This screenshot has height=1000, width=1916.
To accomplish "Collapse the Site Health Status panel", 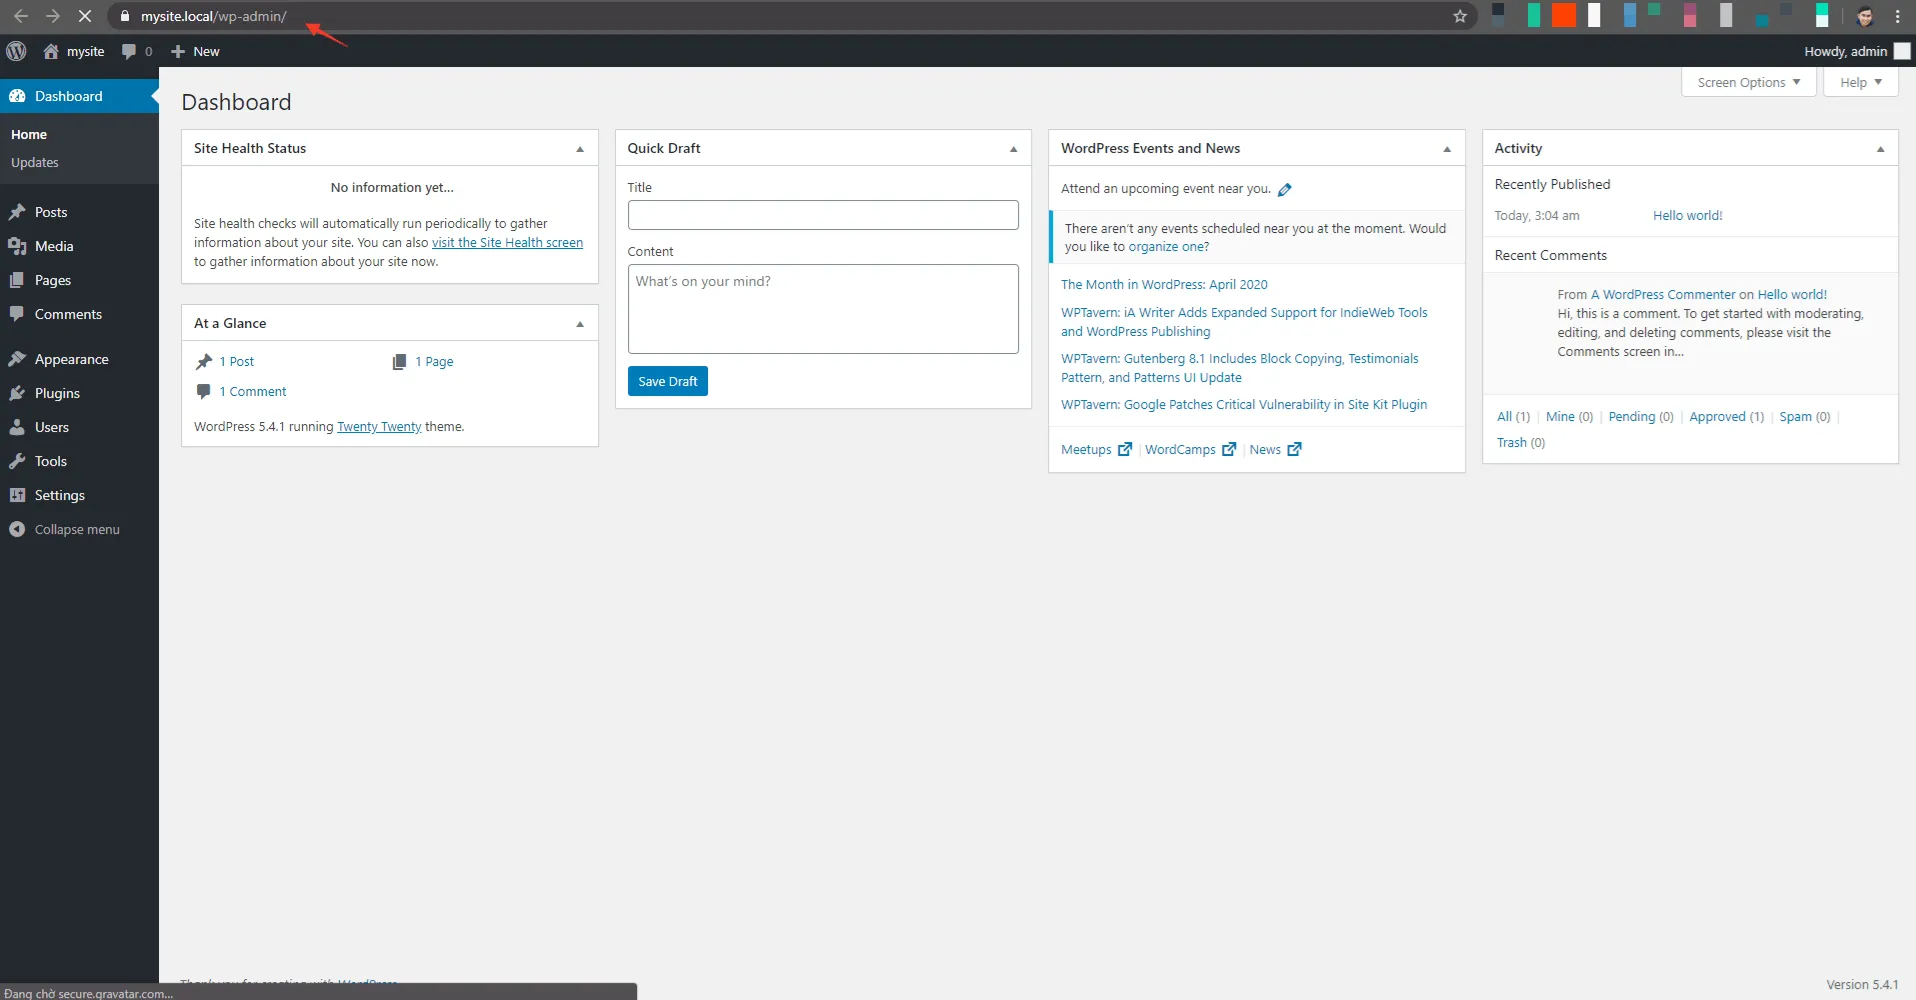I will [x=580, y=149].
